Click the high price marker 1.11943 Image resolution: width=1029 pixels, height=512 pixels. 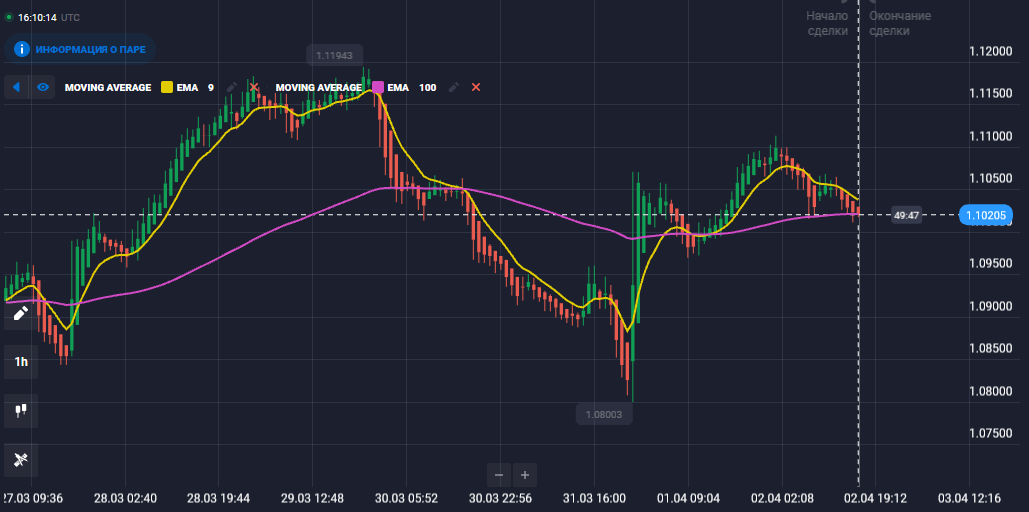point(335,54)
